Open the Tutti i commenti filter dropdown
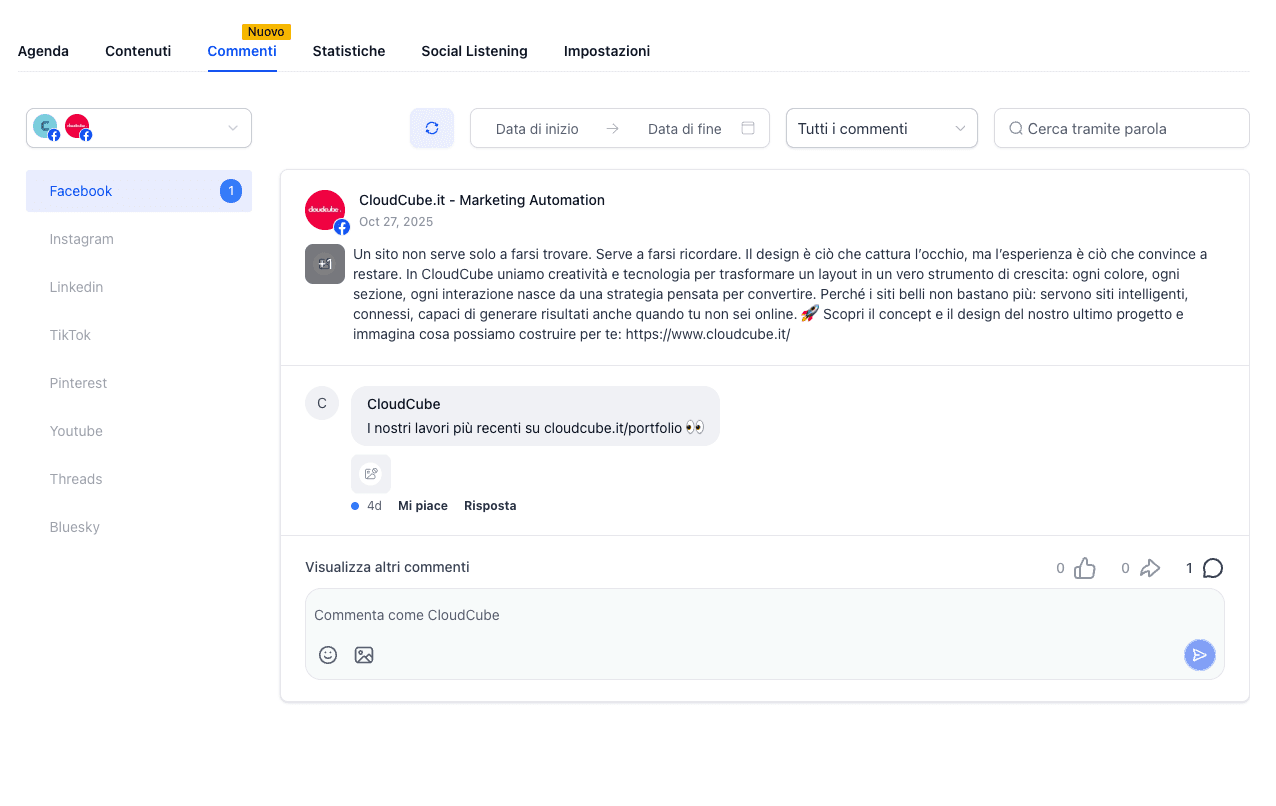 [882, 128]
